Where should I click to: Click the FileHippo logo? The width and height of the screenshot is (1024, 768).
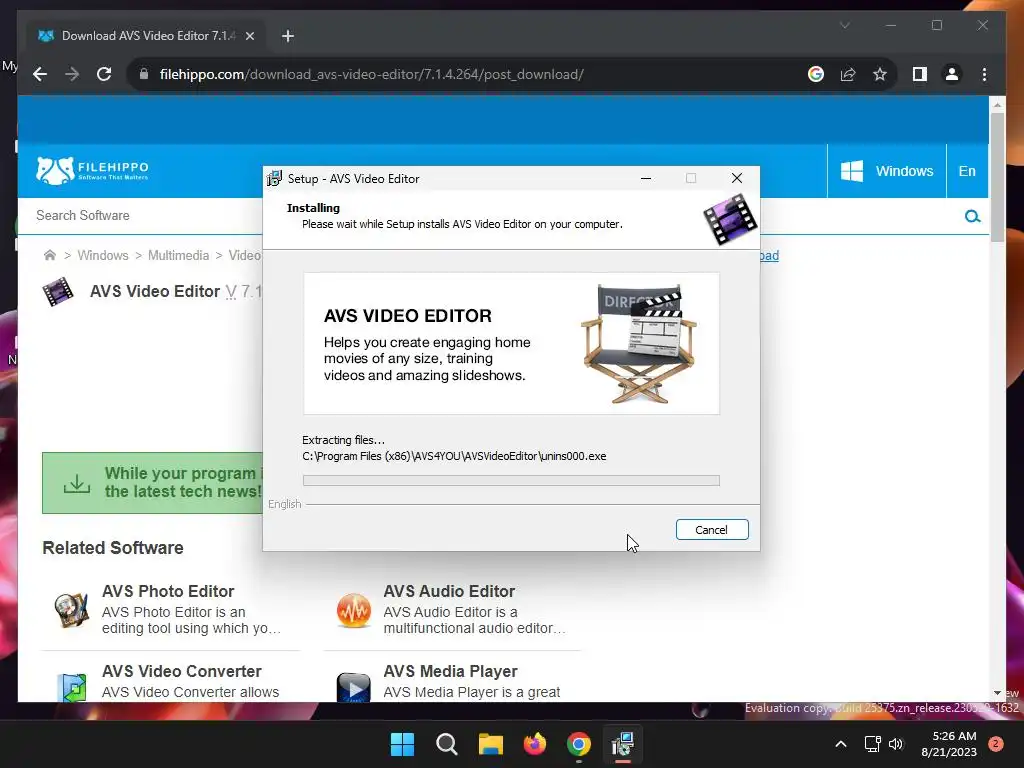[x=92, y=170]
